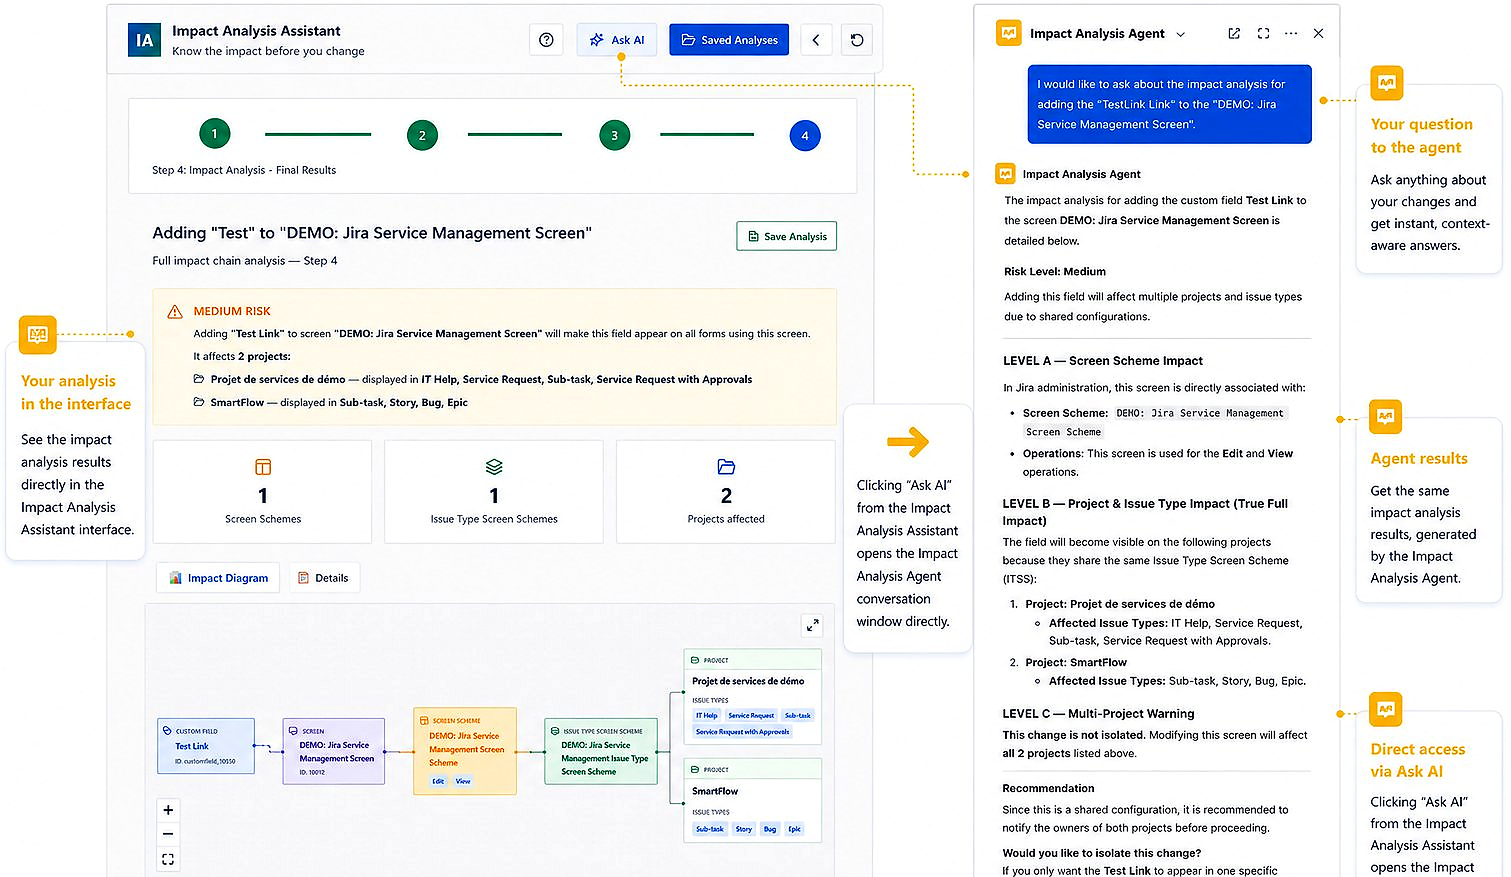This screenshot has height=877, width=1511.
Task: Zoom out of the diagram
Action: 168,834
